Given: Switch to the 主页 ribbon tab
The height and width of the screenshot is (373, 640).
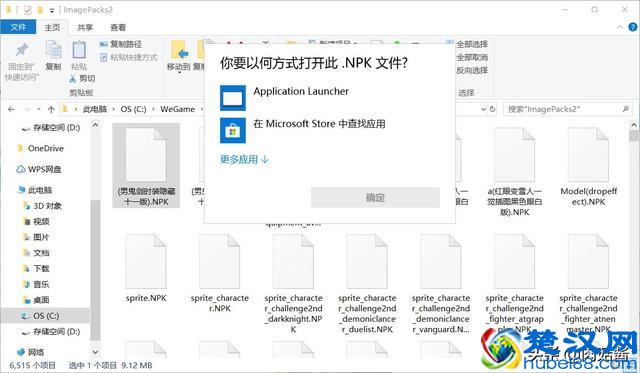Looking at the screenshot, I should click(x=52, y=27).
